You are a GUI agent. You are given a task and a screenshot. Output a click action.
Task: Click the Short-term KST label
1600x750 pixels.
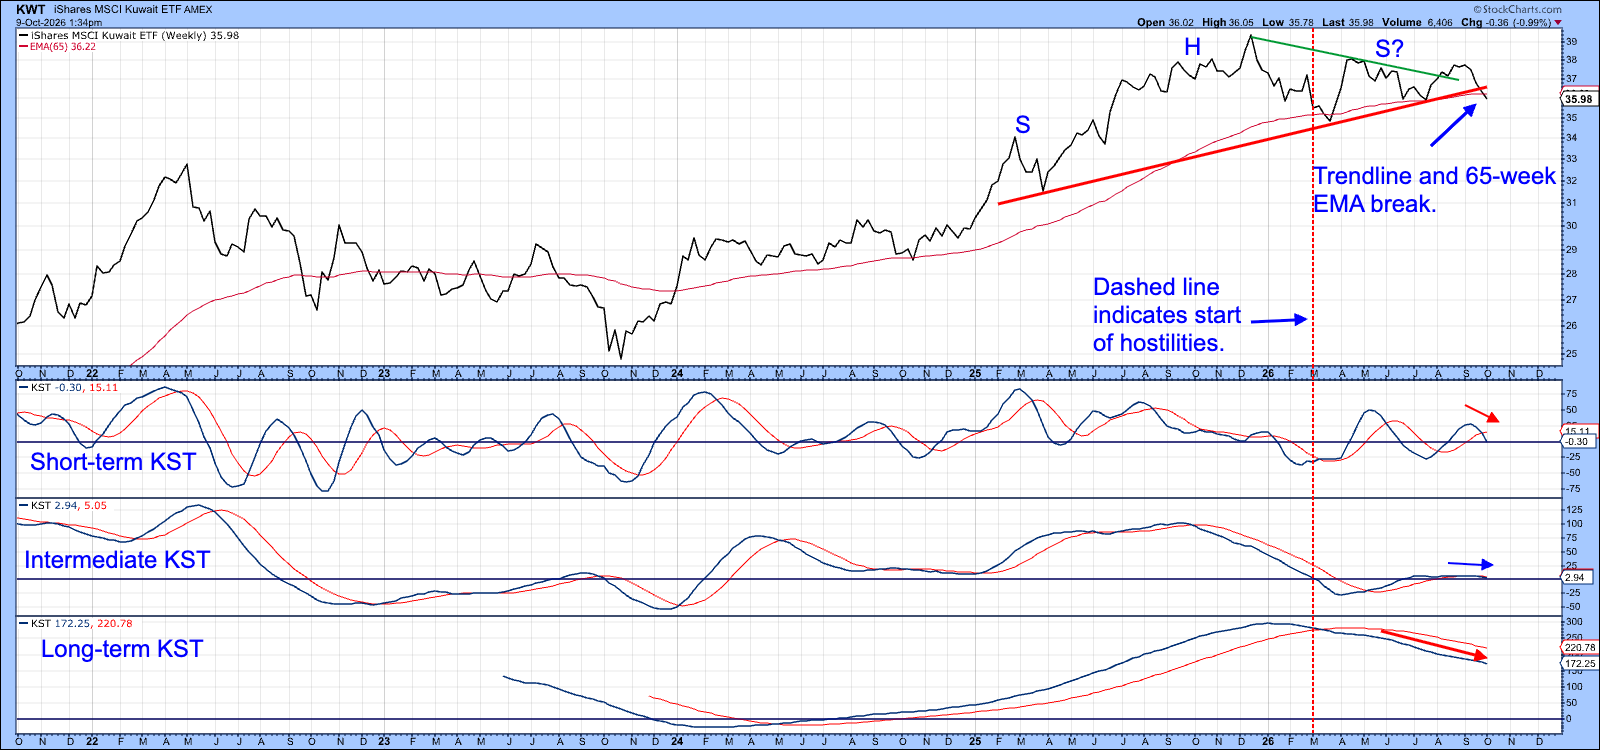point(113,462)
